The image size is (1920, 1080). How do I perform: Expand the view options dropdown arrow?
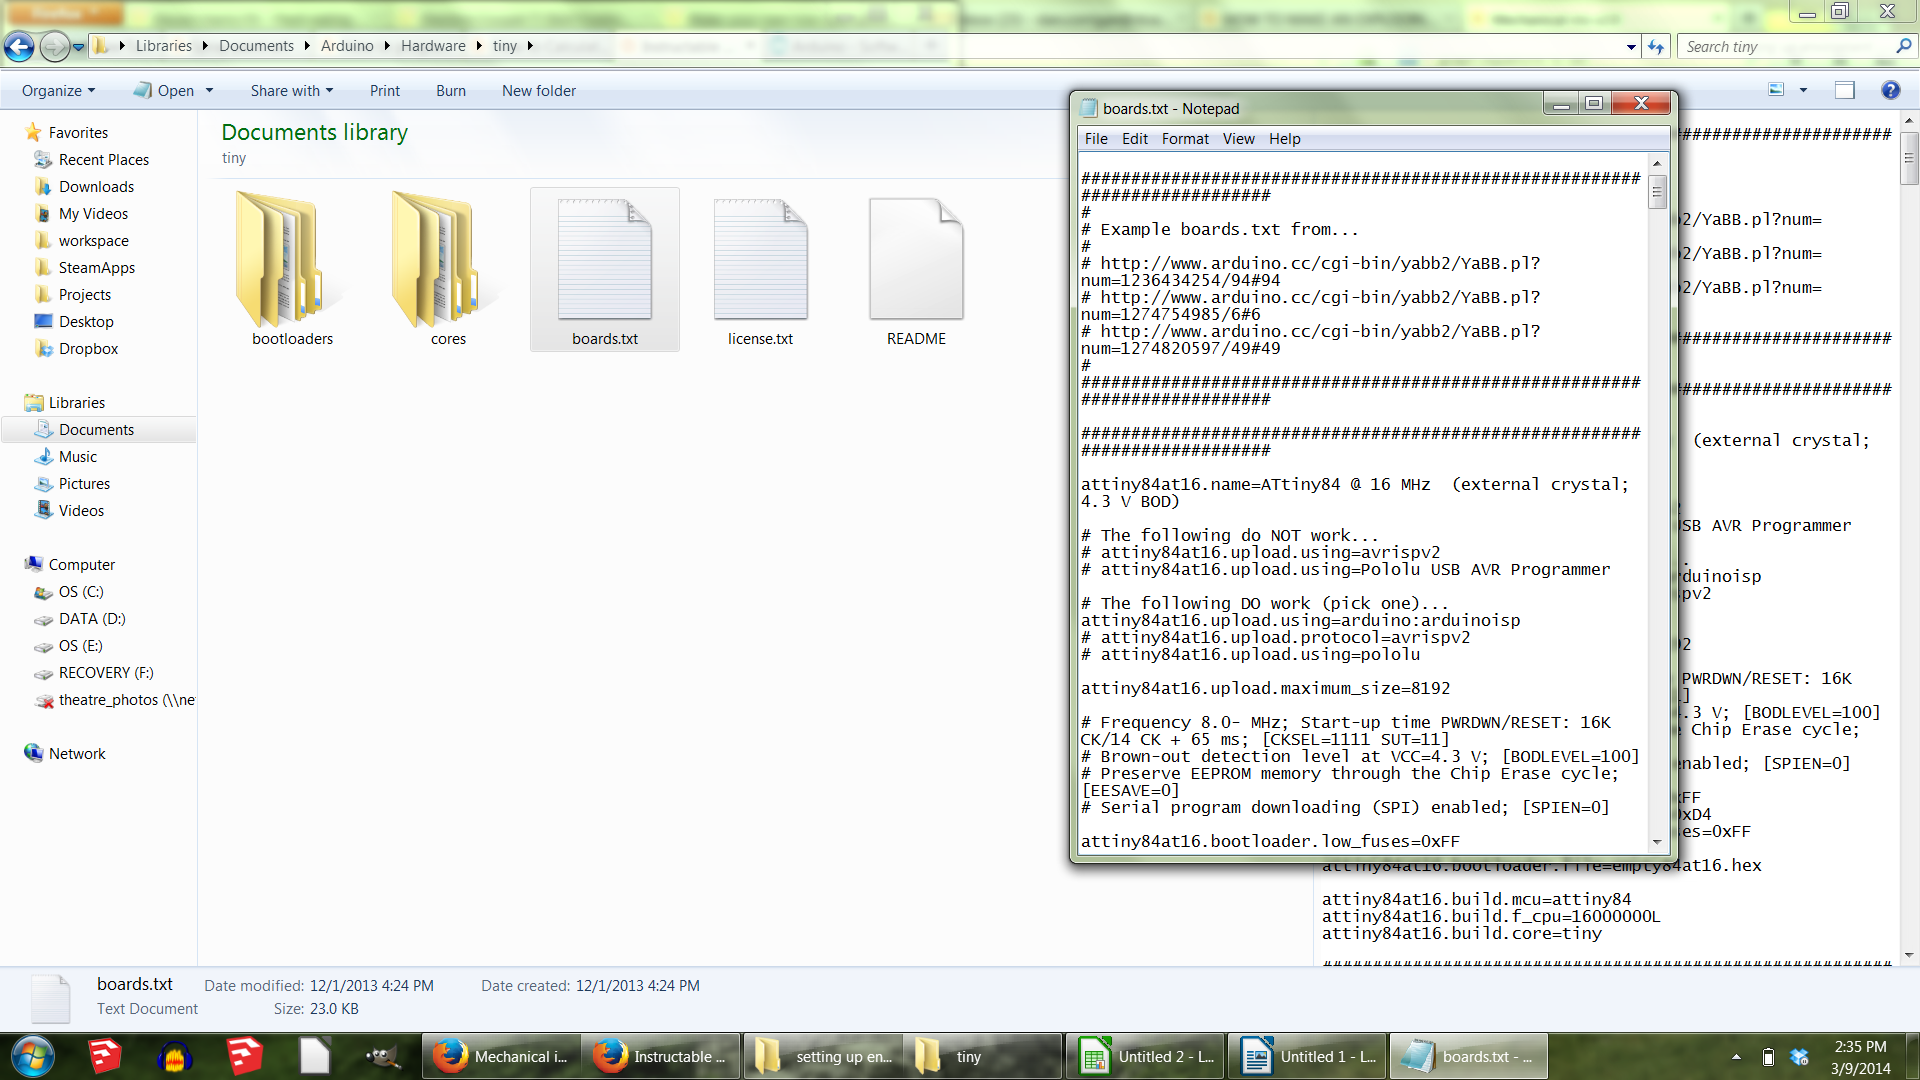click(x=1803, y=90)
